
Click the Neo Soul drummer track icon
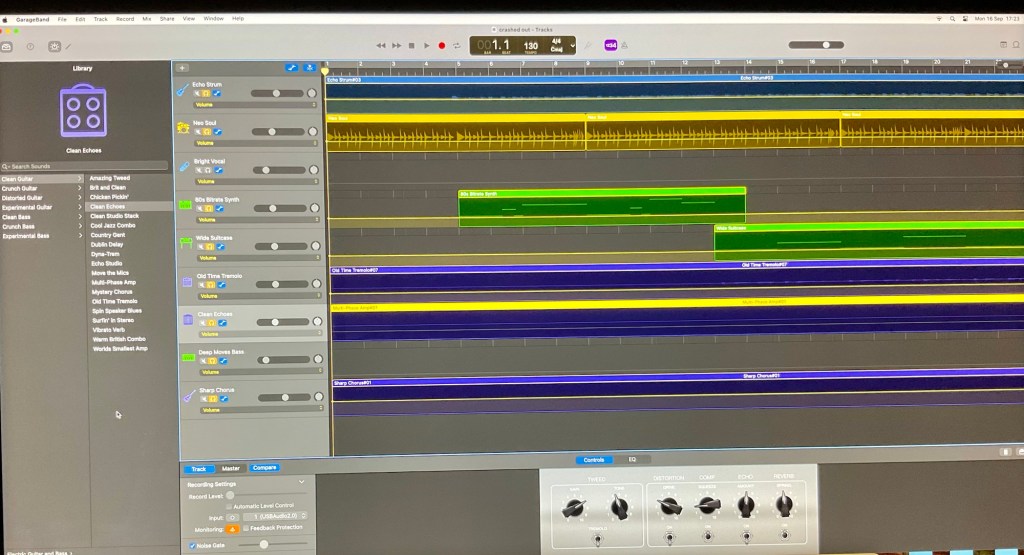(183, 128)
